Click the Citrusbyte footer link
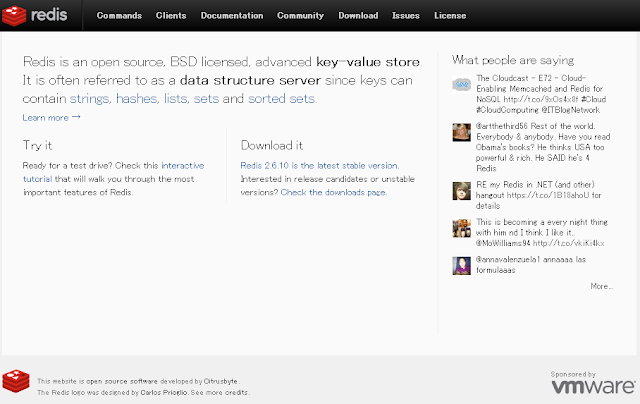The width and height of the screenshot is (640, 404). click(220, 381)
